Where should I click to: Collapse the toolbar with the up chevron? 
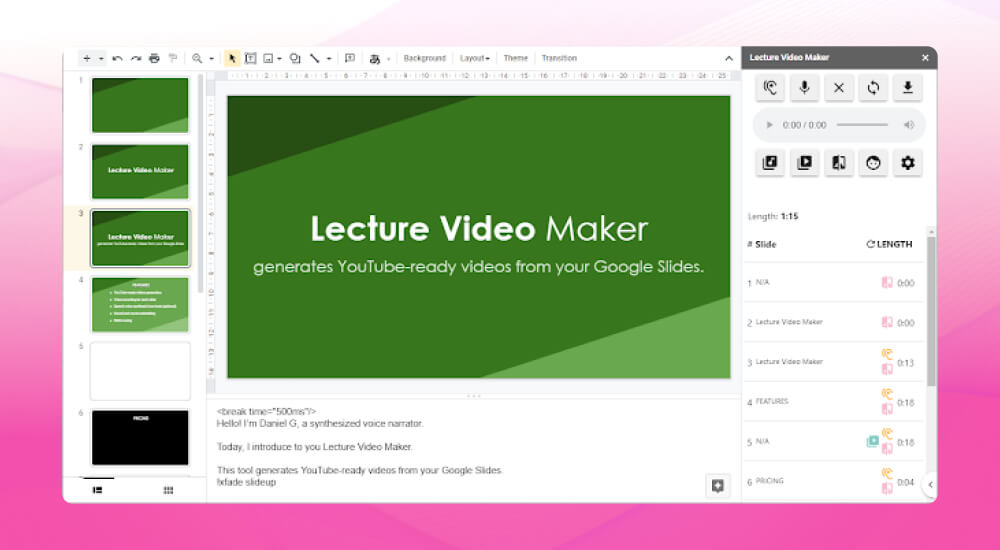728,58
